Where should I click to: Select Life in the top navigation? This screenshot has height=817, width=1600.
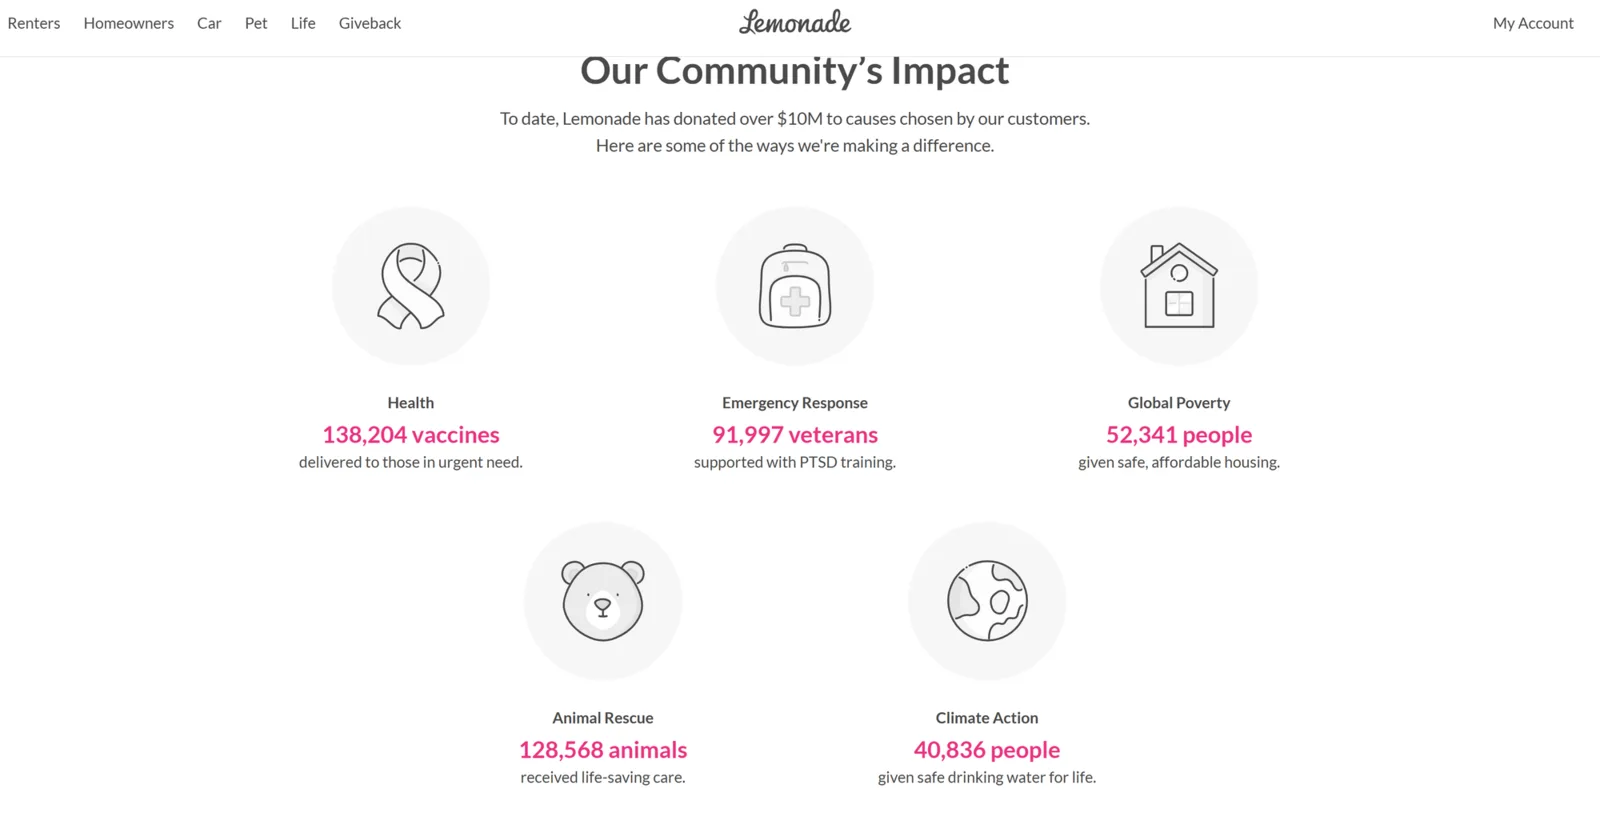tap(303, 23)
